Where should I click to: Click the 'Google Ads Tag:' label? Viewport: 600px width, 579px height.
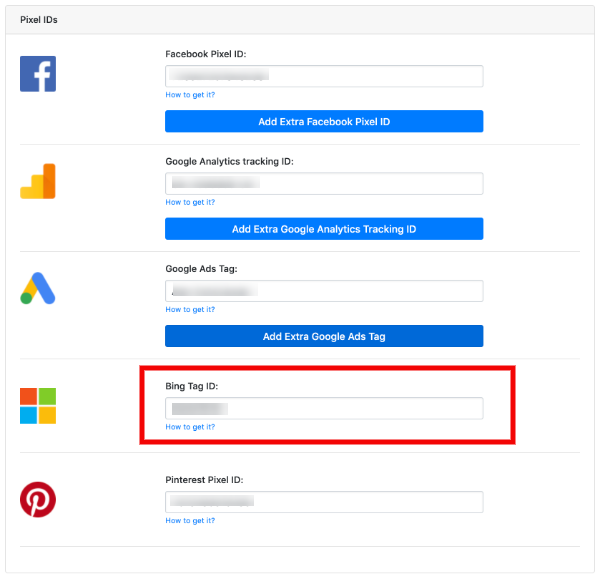pyautogui.click(x=201, y=269)
